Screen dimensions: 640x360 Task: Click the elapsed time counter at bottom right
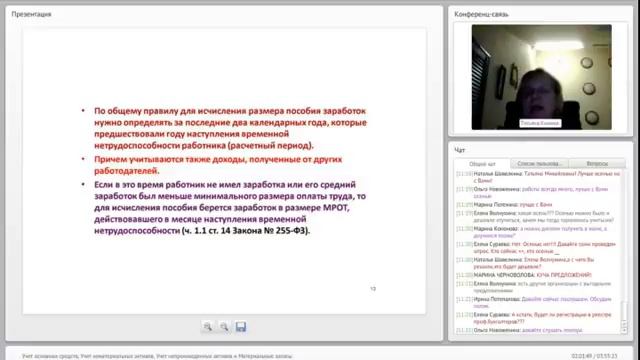(x=594, y=356)
